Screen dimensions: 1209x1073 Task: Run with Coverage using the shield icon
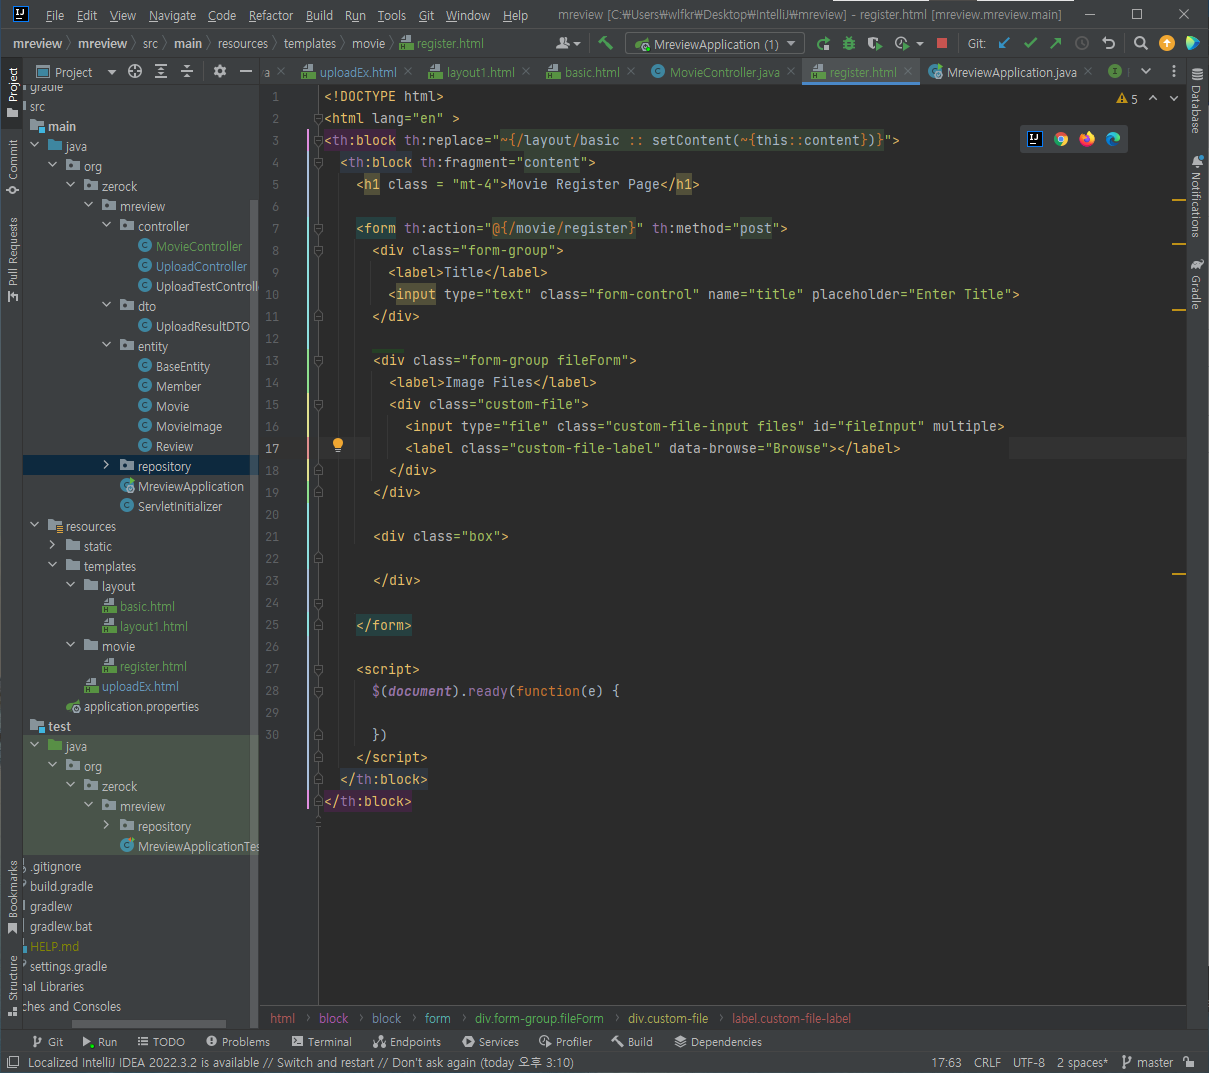(x=875, y=43)
